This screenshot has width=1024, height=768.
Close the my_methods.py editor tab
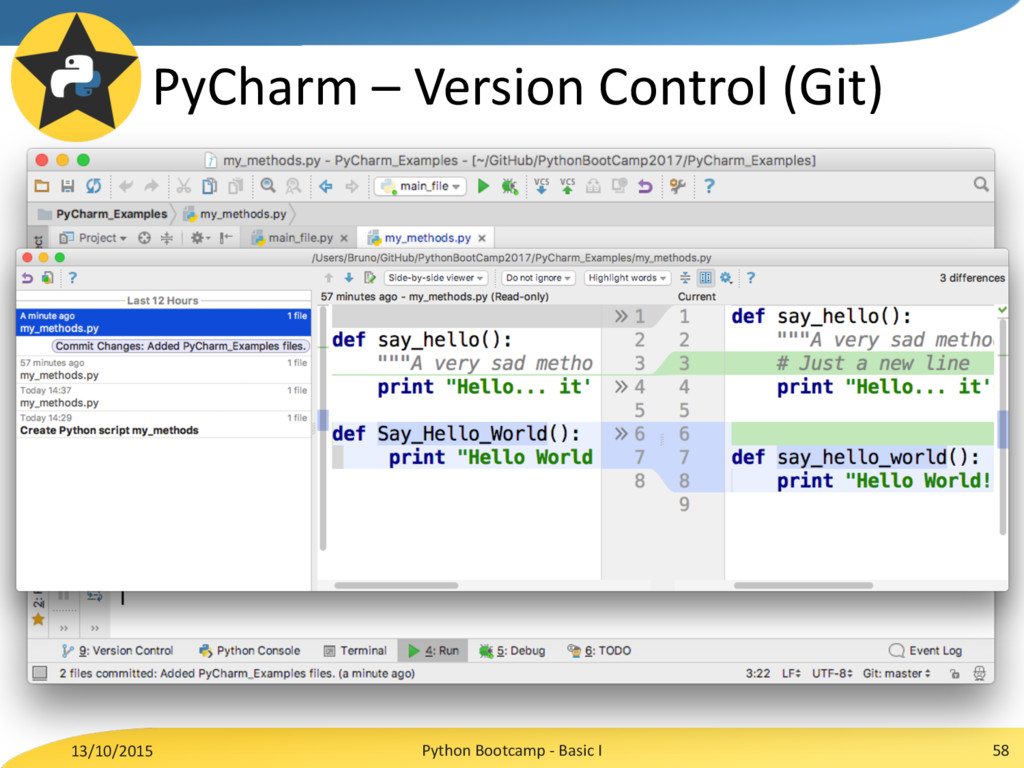point(482,238)
